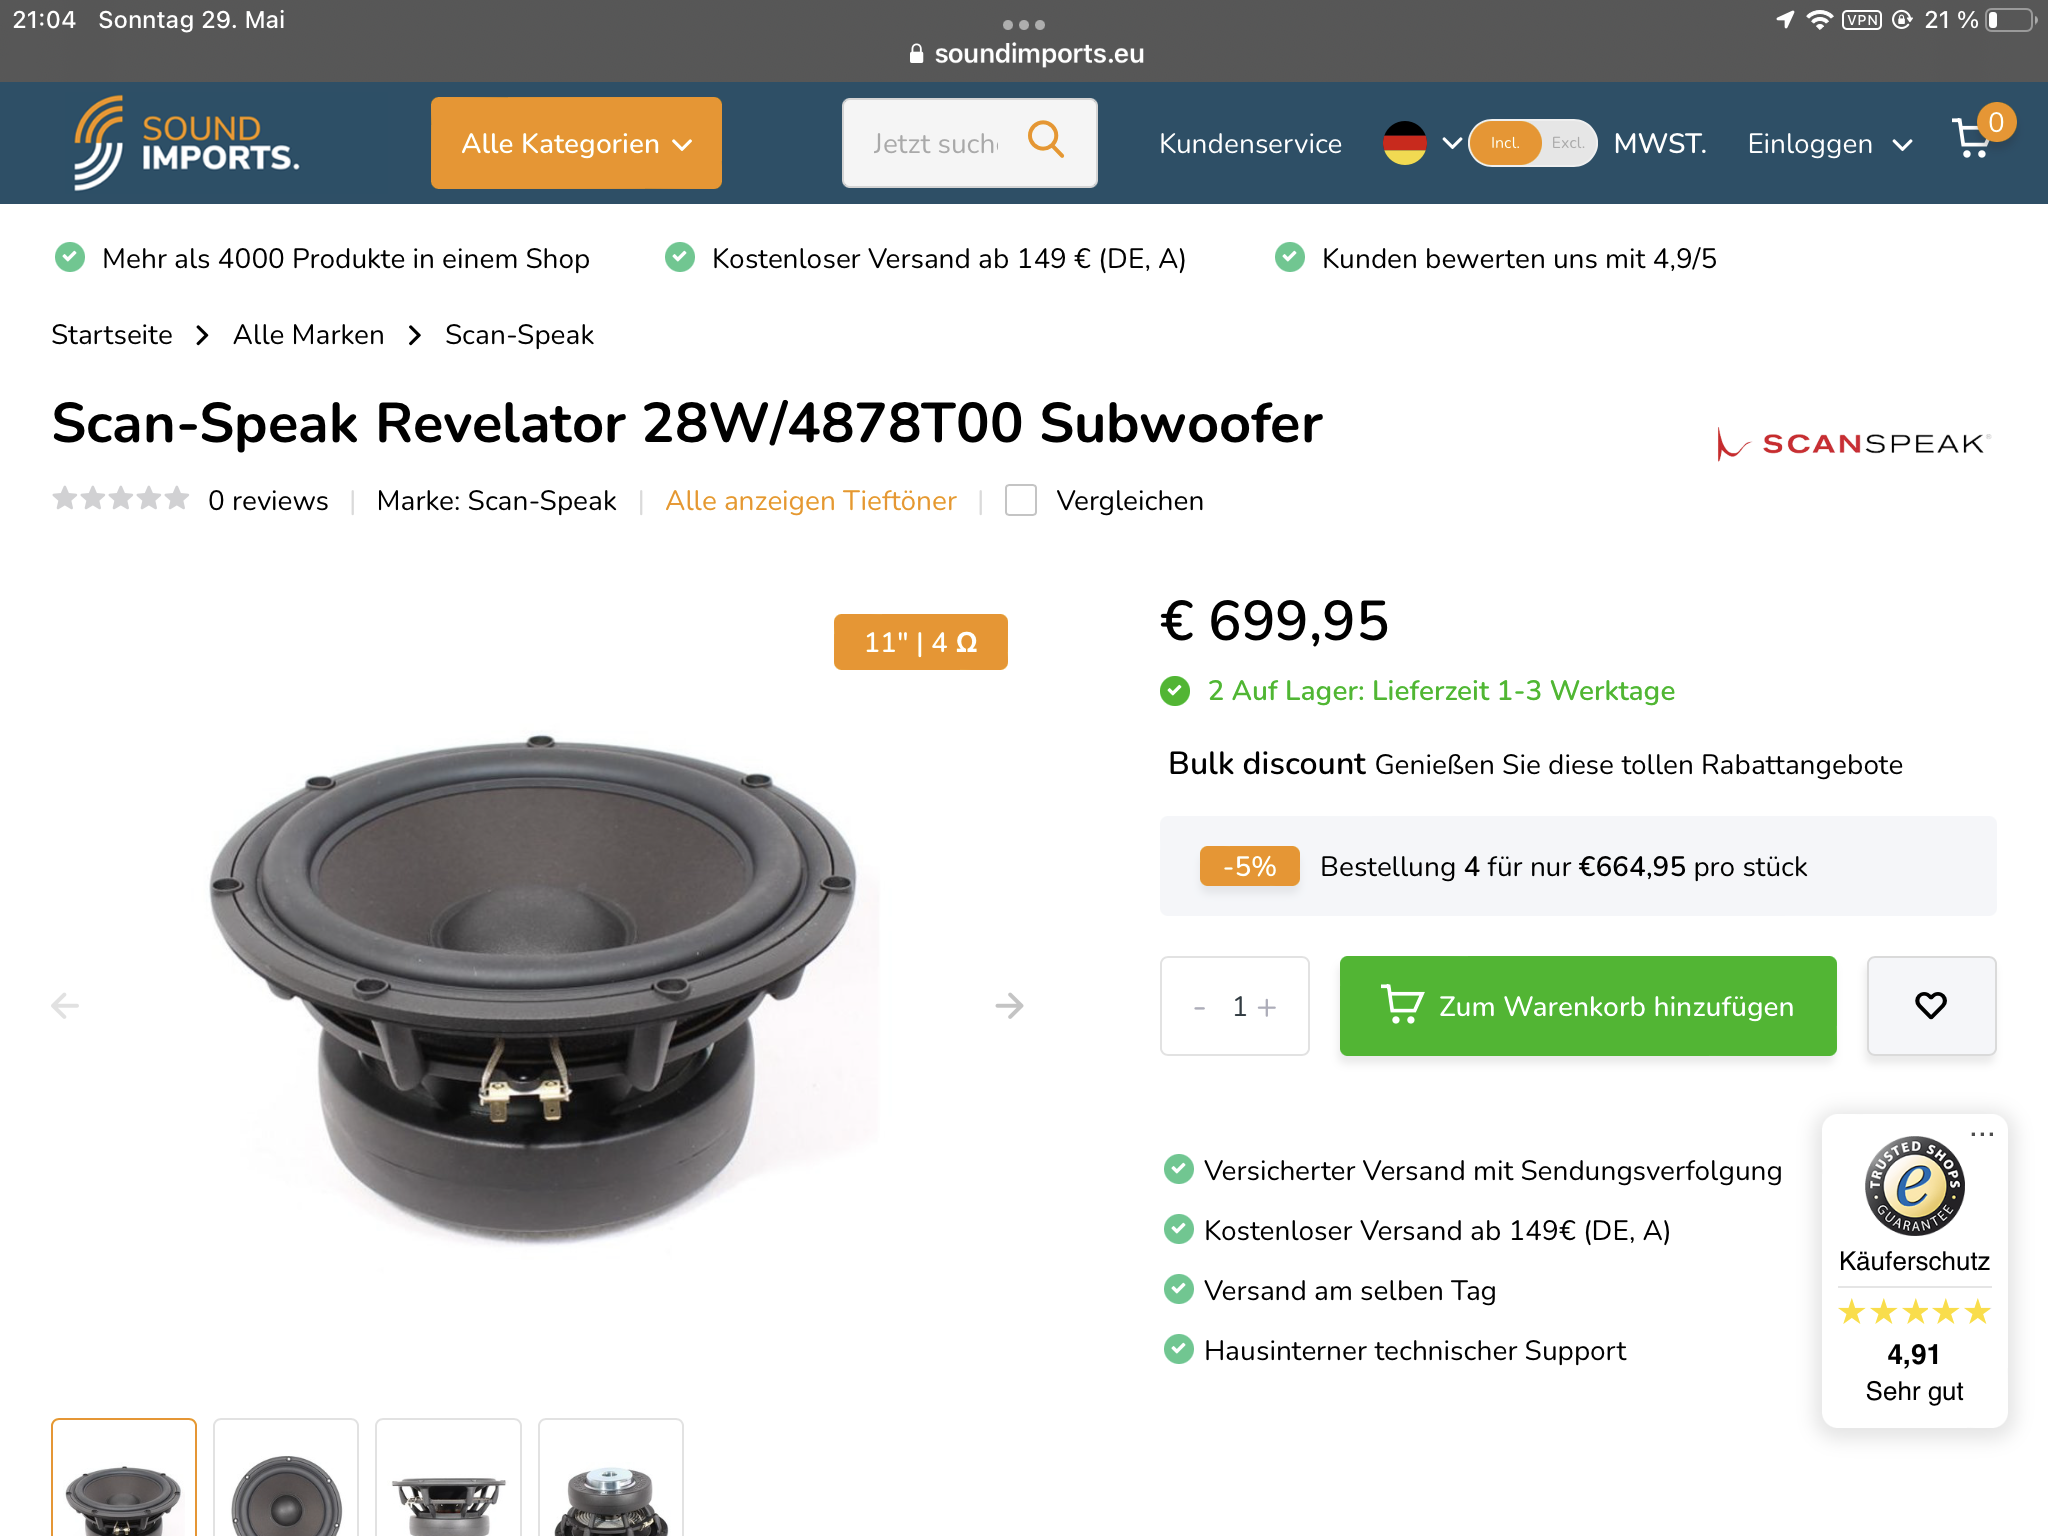Add product to wishlist with heart icon
Screen dimensions: 2048x1536
pyautogui.click(x=1931, y=1005)
